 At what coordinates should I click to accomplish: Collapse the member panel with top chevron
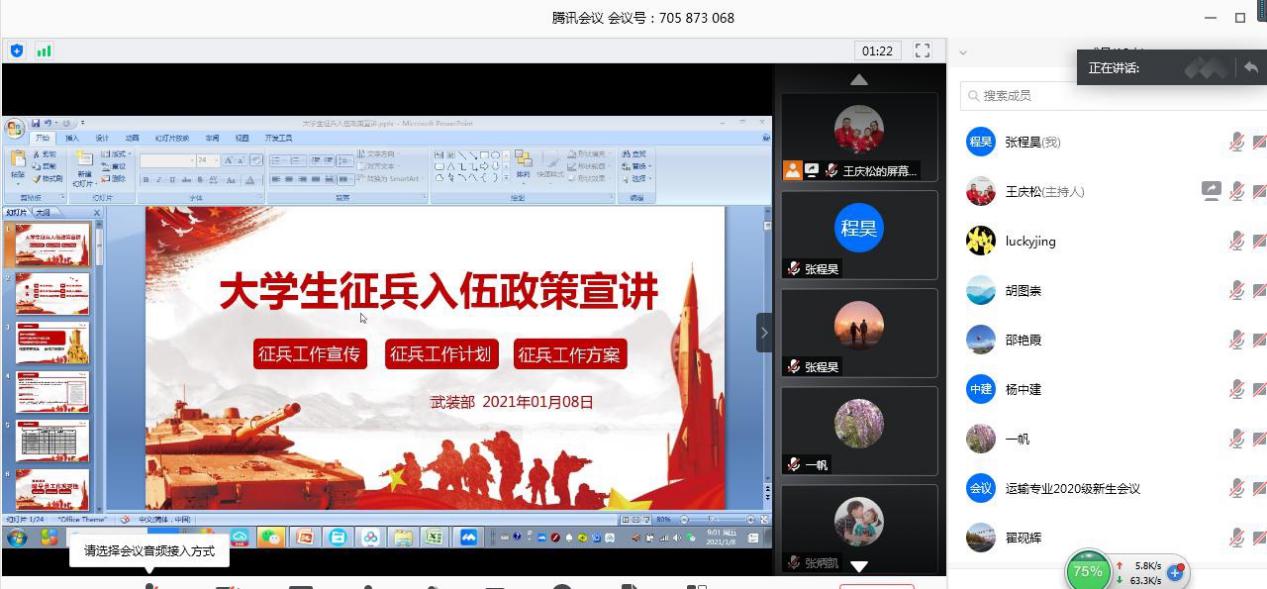pos(963,51)
